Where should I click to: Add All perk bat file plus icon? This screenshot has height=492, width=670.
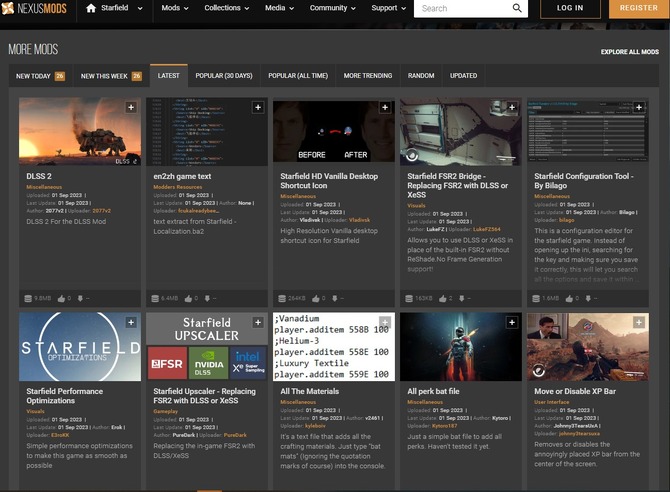click(512, 322)
